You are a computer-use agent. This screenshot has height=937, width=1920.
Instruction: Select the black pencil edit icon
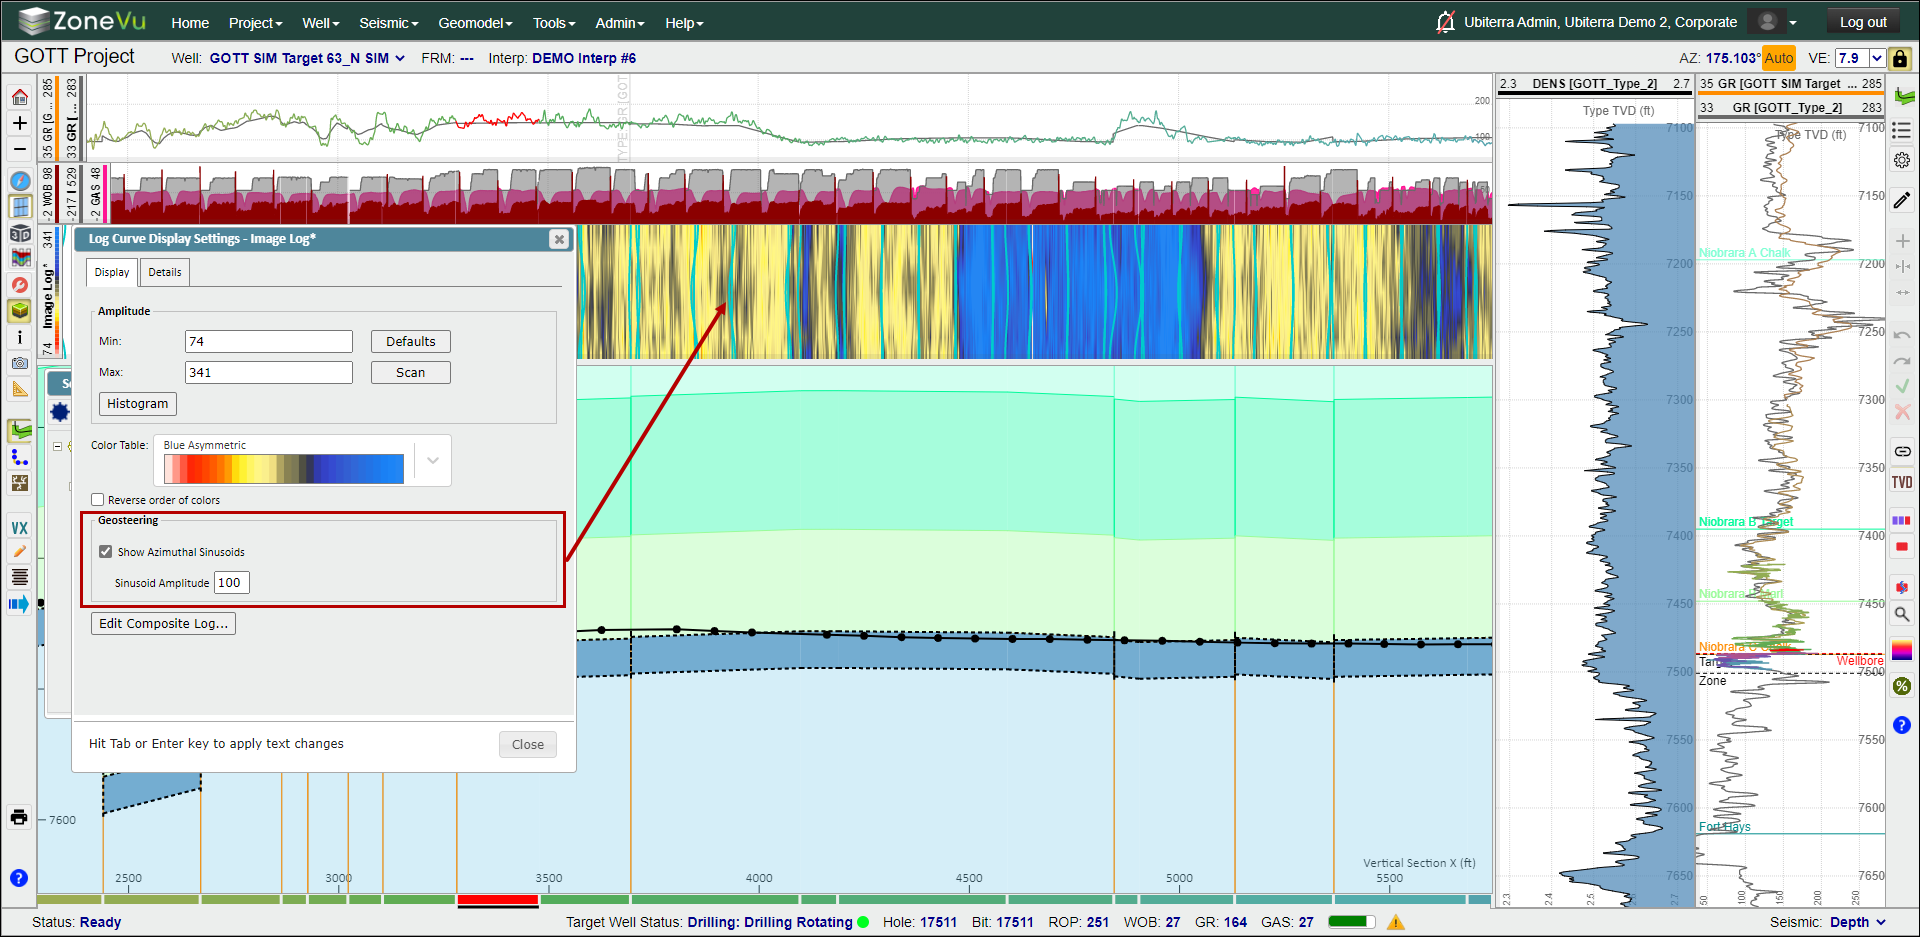[1902, 199]
